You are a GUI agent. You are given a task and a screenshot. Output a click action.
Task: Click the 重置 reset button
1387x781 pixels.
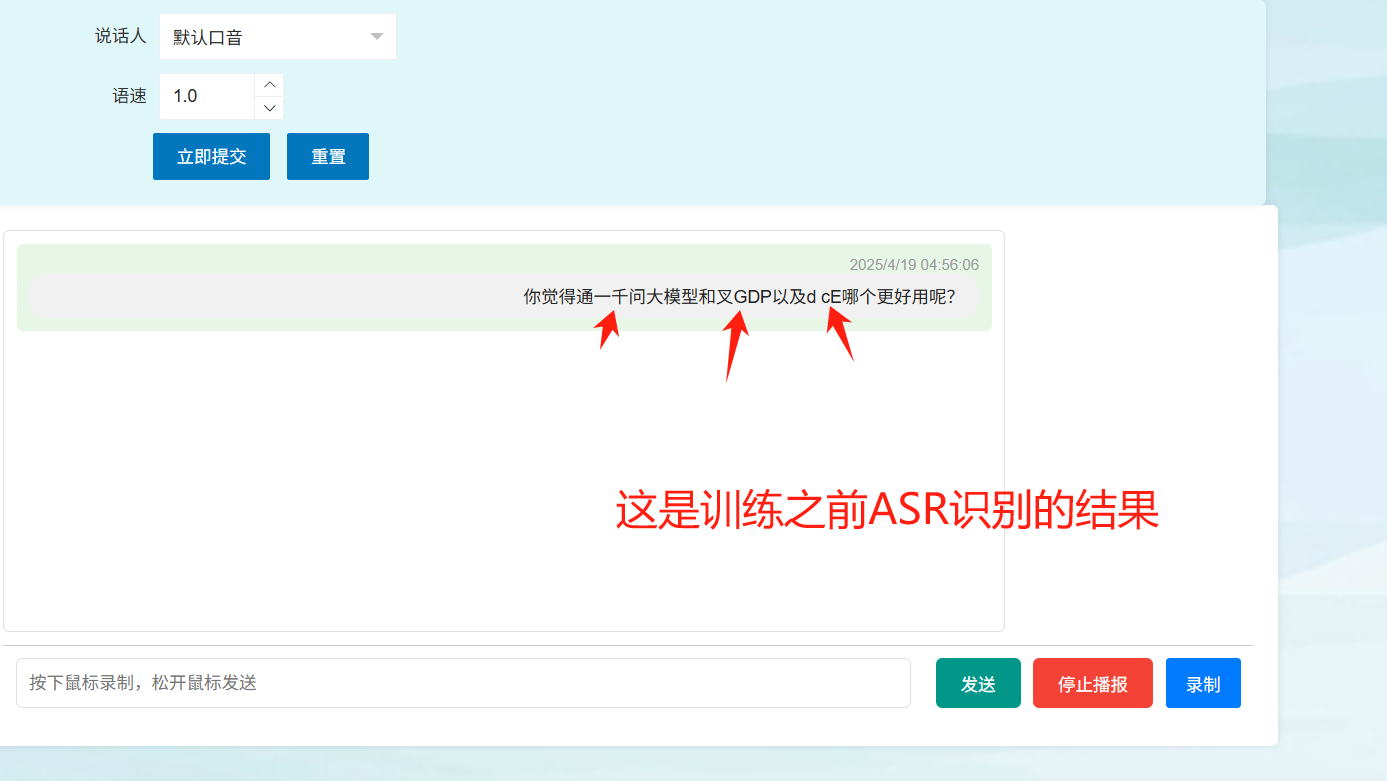tap(328, 157)
